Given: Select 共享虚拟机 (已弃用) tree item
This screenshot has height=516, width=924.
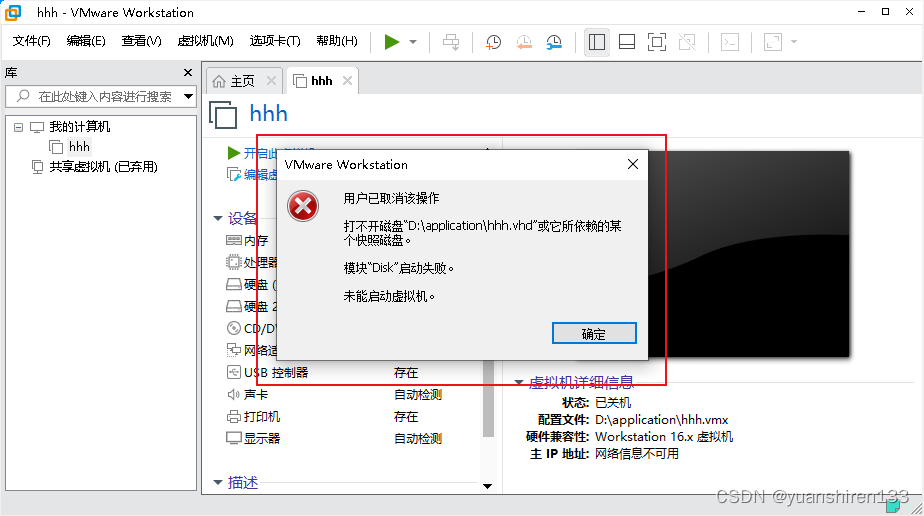Looking at the screenshot, I should 103,167.
